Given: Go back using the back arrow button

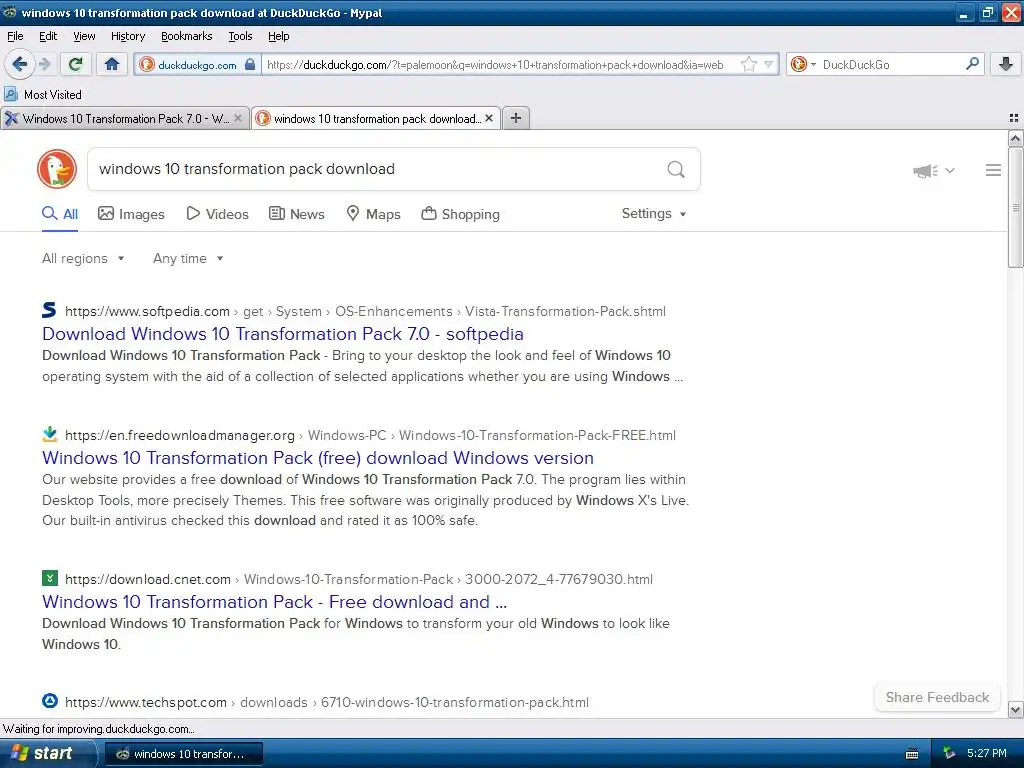Looking at the screenshot, I should click(x=20, y=64).
